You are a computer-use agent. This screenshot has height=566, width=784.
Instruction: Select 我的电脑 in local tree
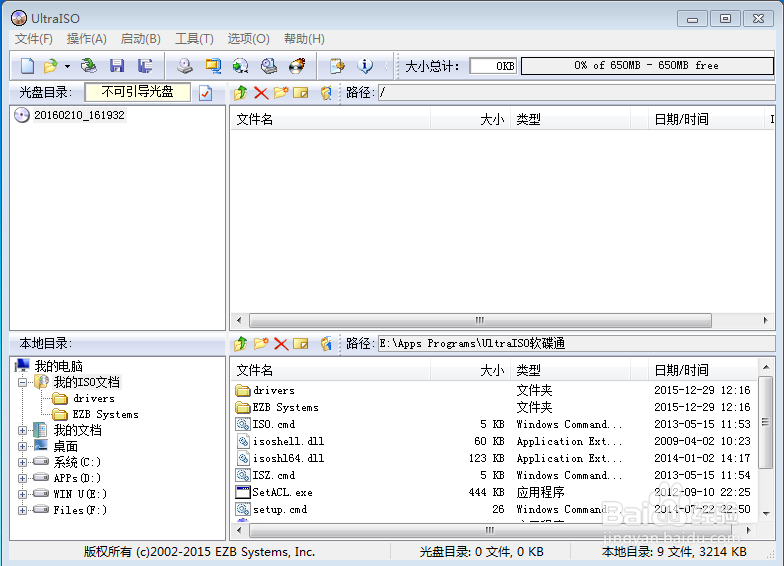click(58, 366)
